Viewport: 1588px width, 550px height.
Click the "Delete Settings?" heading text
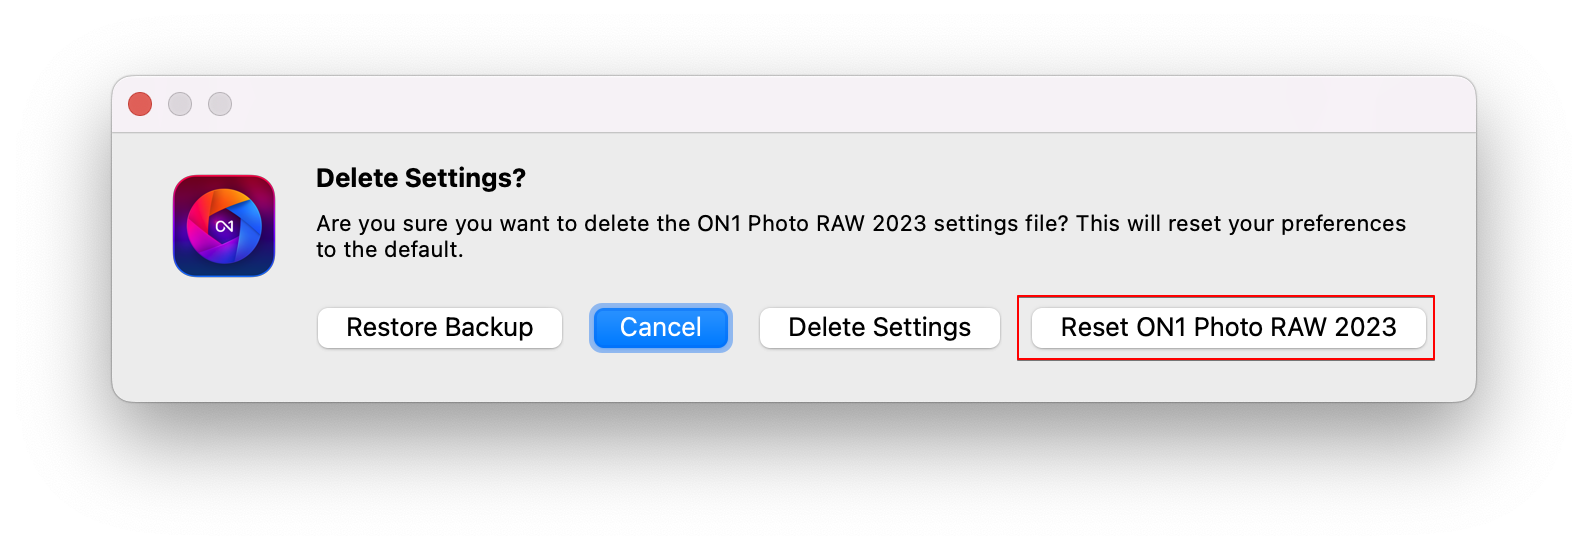tap(420, 178)
